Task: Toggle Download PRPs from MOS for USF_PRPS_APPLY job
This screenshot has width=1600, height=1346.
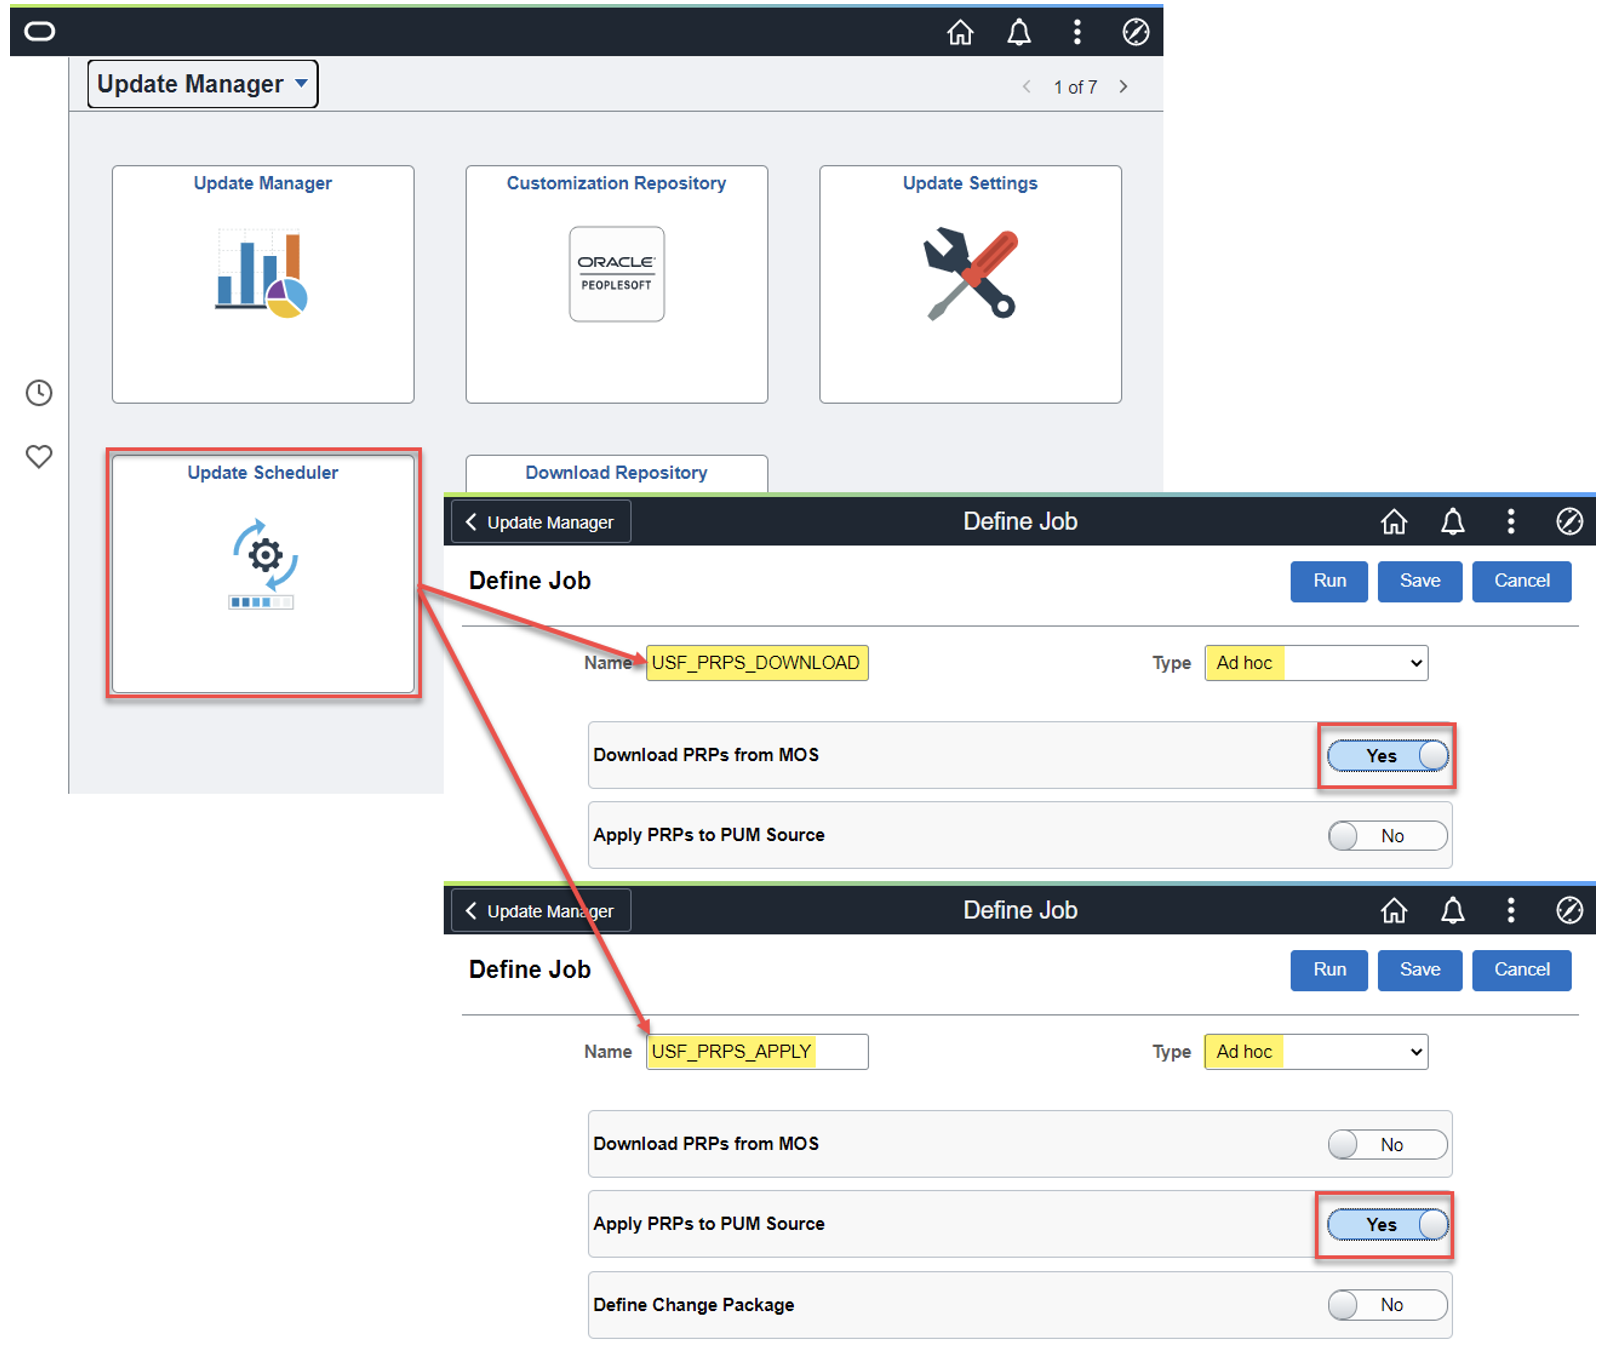Action: (1388, 1145)
